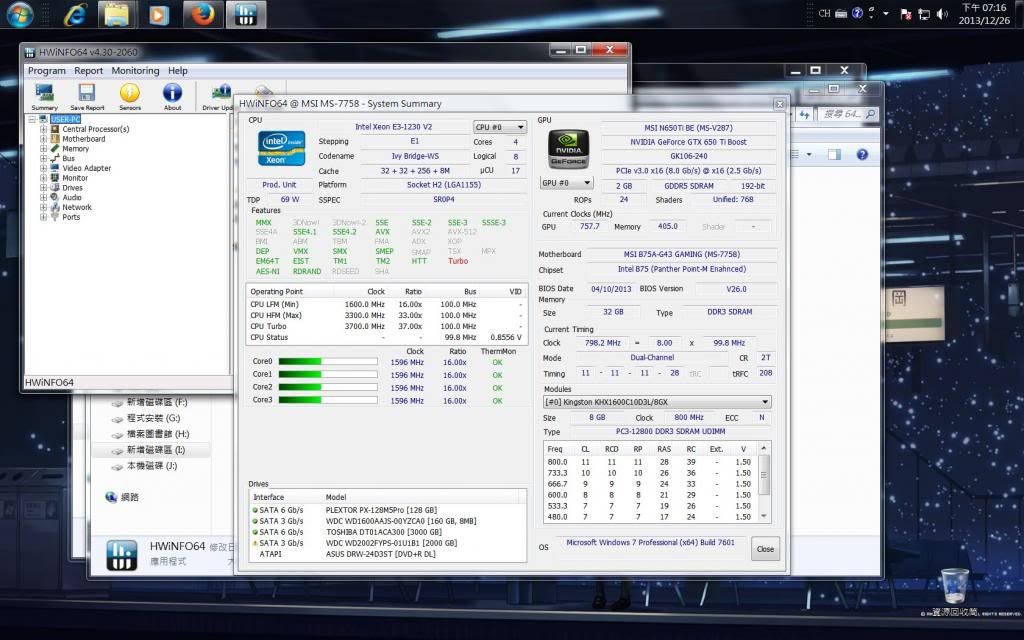
Task: Open the Sensors toolbar icon
Action: click(129, 97)
